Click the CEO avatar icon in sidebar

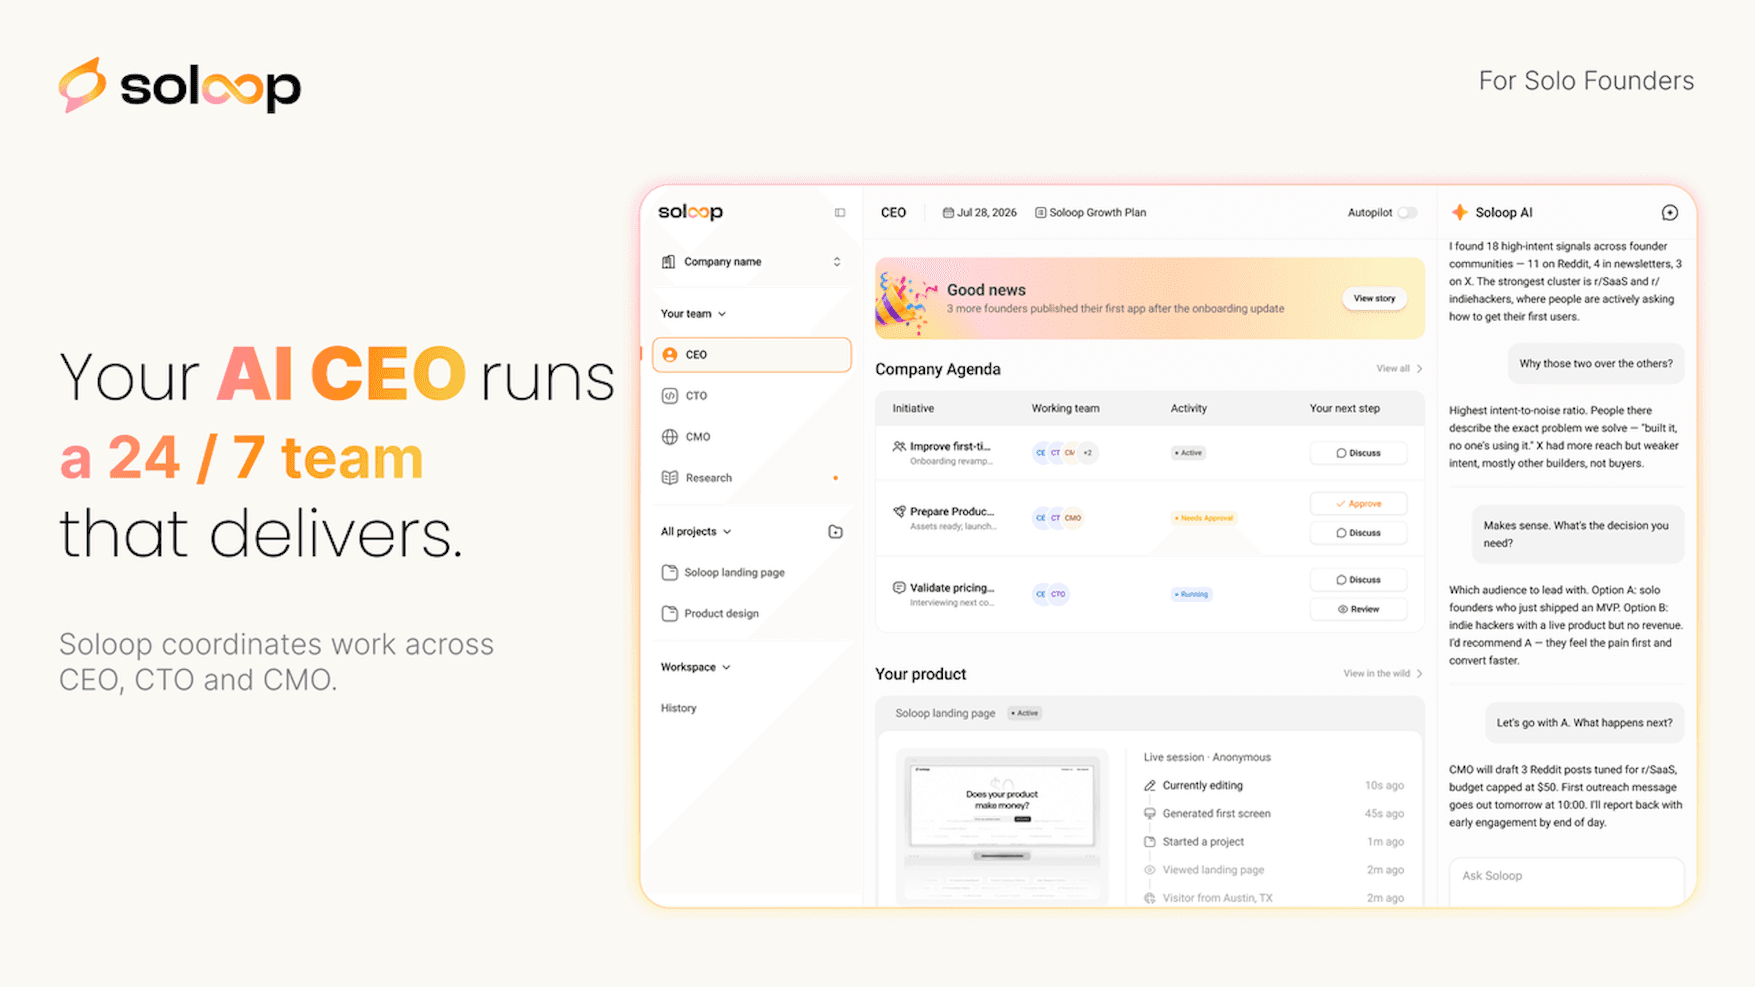(670, 355)
